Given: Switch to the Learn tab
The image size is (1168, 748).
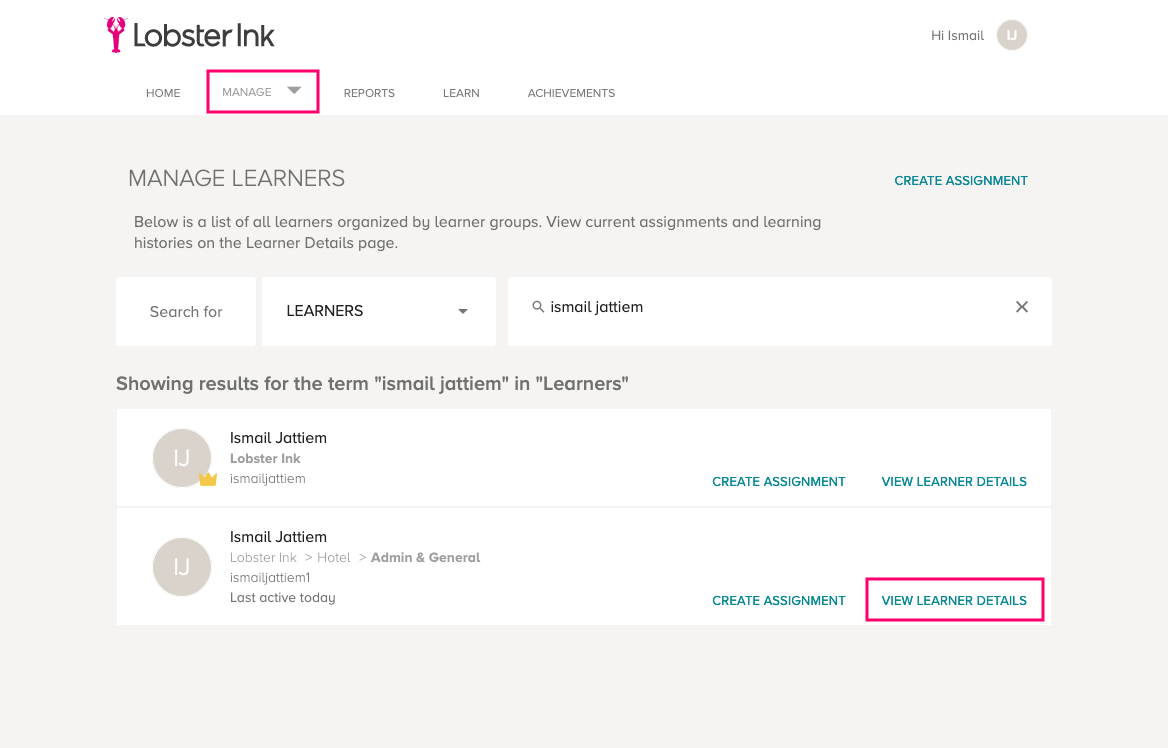Looking at the screenshot, I should pos(461,93).
